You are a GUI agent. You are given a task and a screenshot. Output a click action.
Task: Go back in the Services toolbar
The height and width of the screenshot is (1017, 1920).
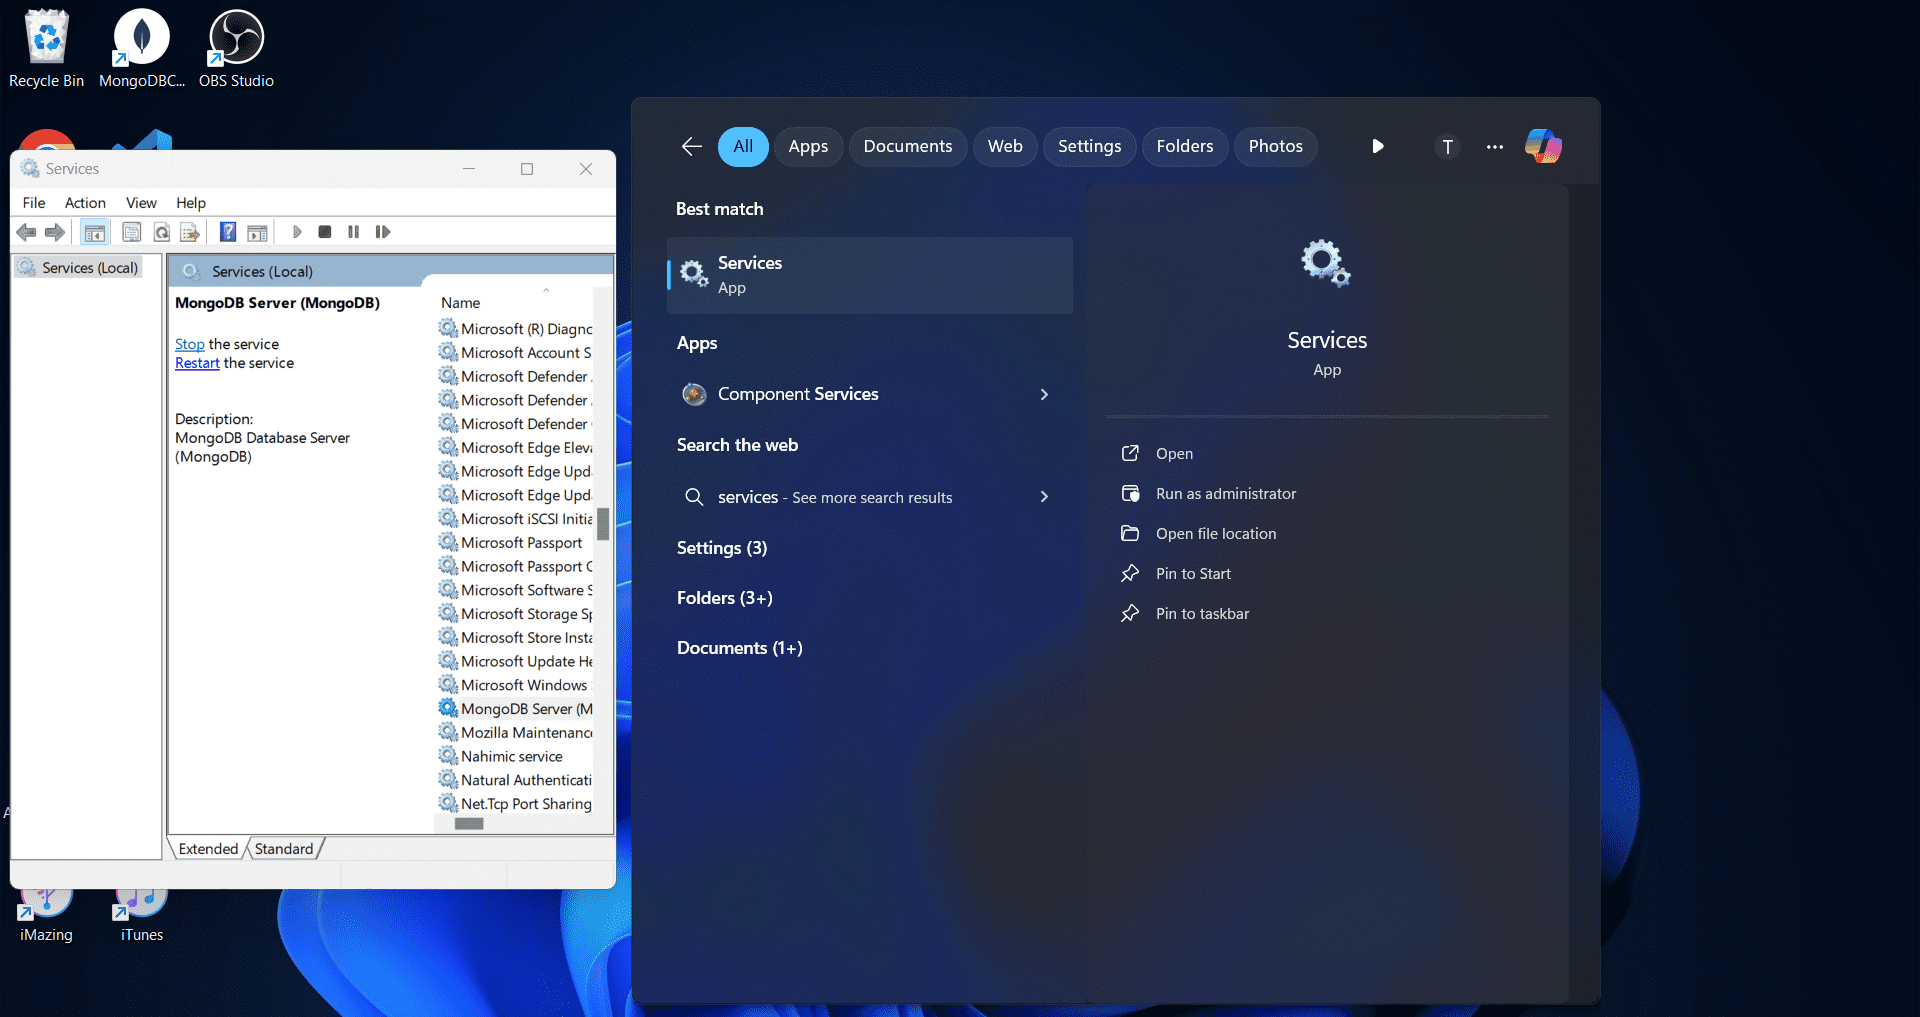coord(26,232)
